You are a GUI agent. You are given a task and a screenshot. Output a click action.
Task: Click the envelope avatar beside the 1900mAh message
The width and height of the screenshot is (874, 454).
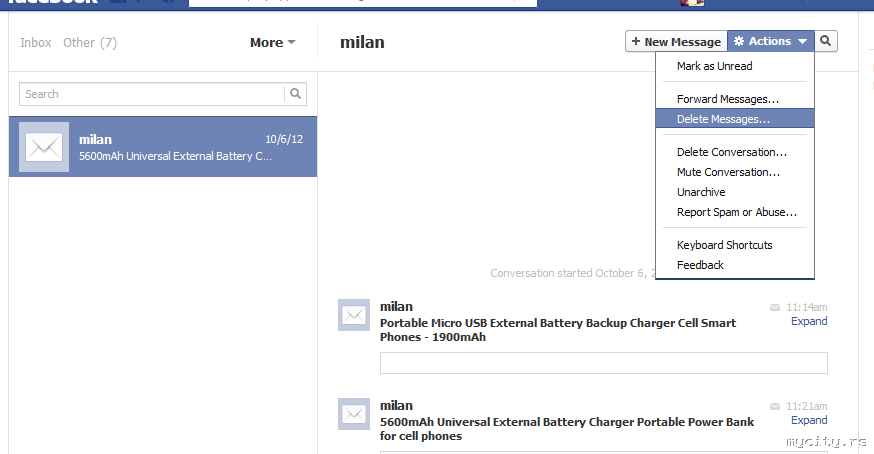coord(354,315)
